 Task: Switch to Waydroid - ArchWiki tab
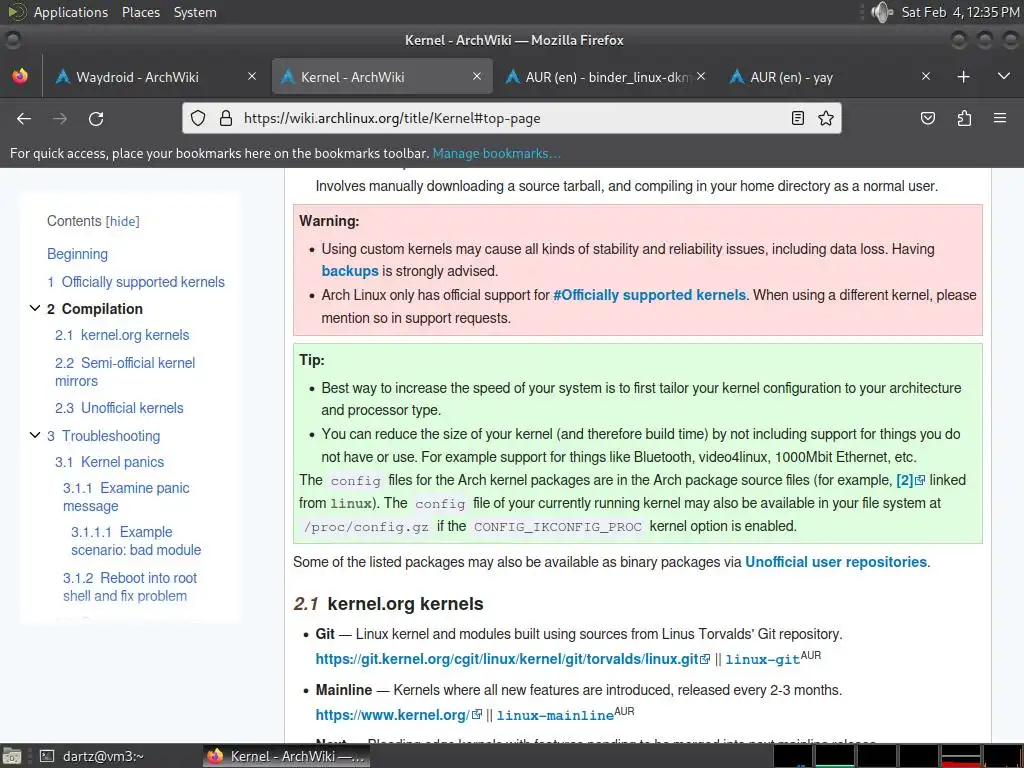click(x=155, y=76)
